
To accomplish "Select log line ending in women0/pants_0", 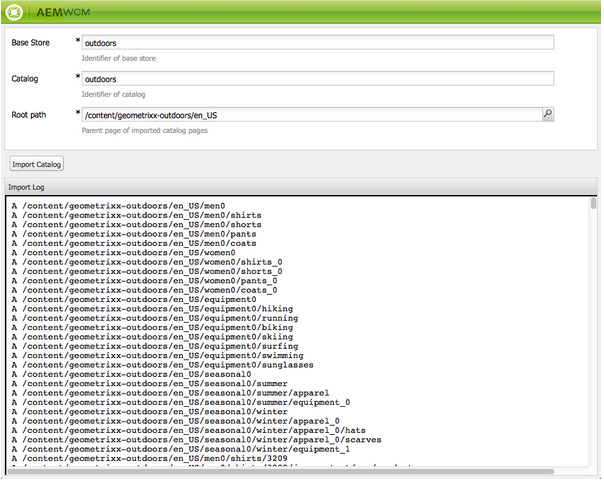I will [x=144, y=280].
